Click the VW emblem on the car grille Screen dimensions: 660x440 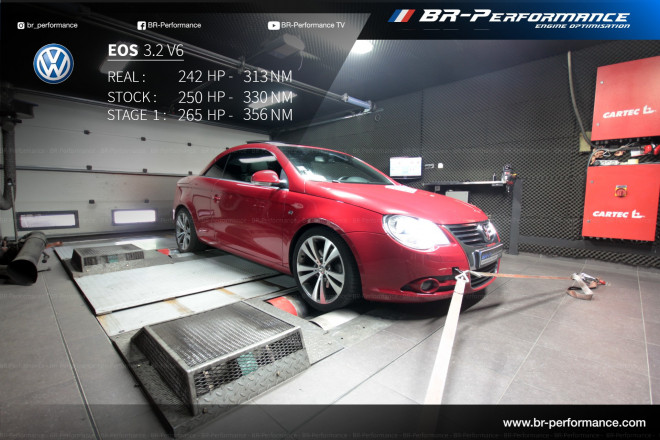pyautogui.click(x=487, y=232)
